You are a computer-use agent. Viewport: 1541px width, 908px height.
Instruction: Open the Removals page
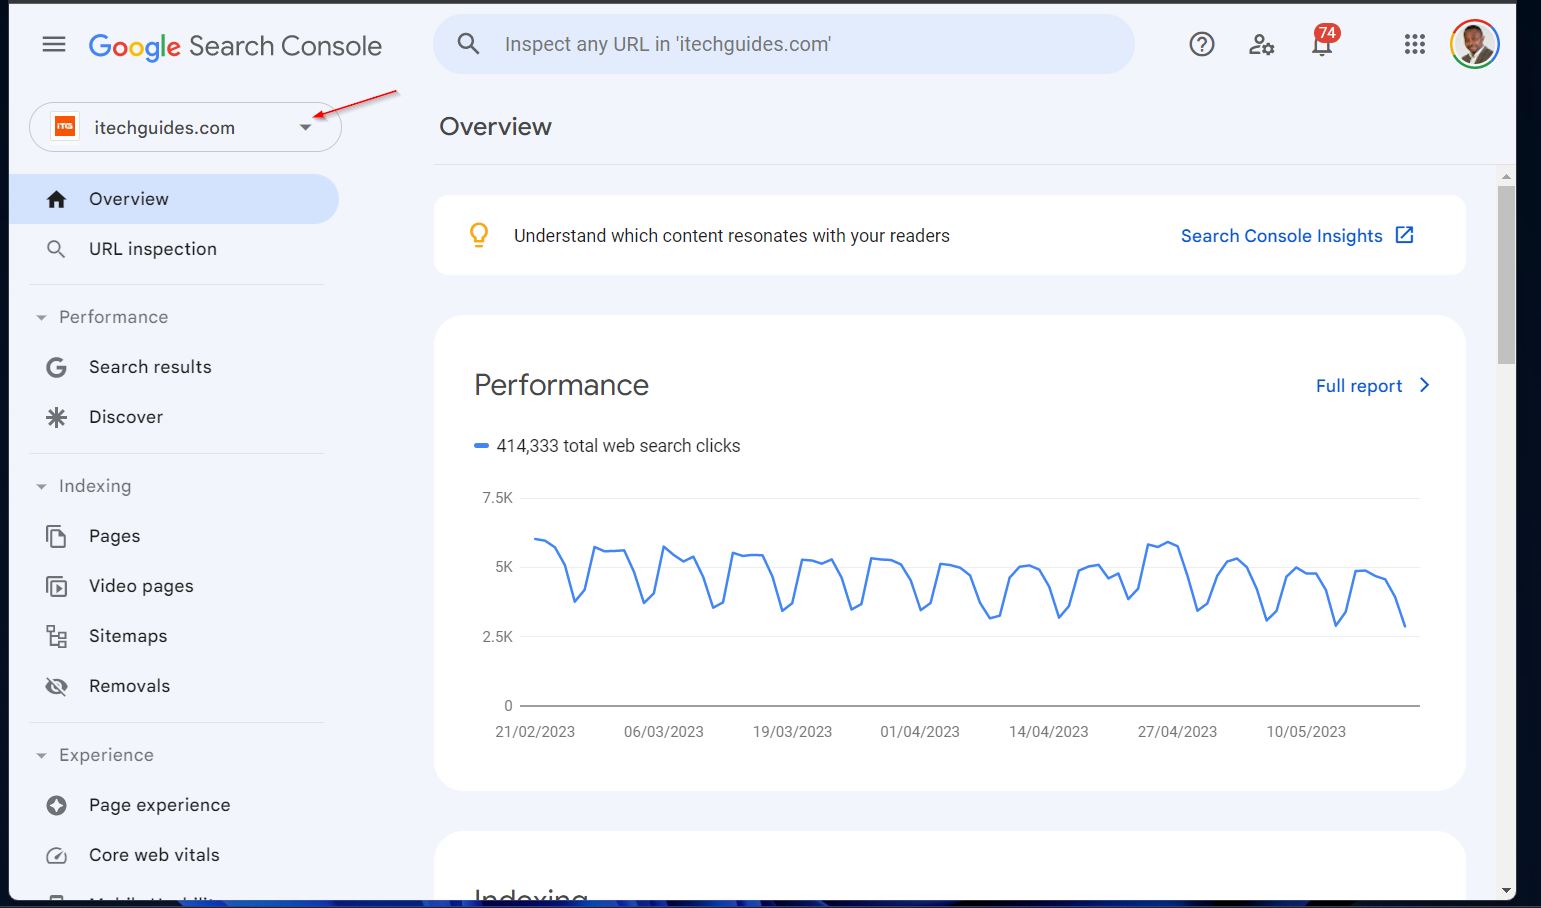click(x=174, y=686)
